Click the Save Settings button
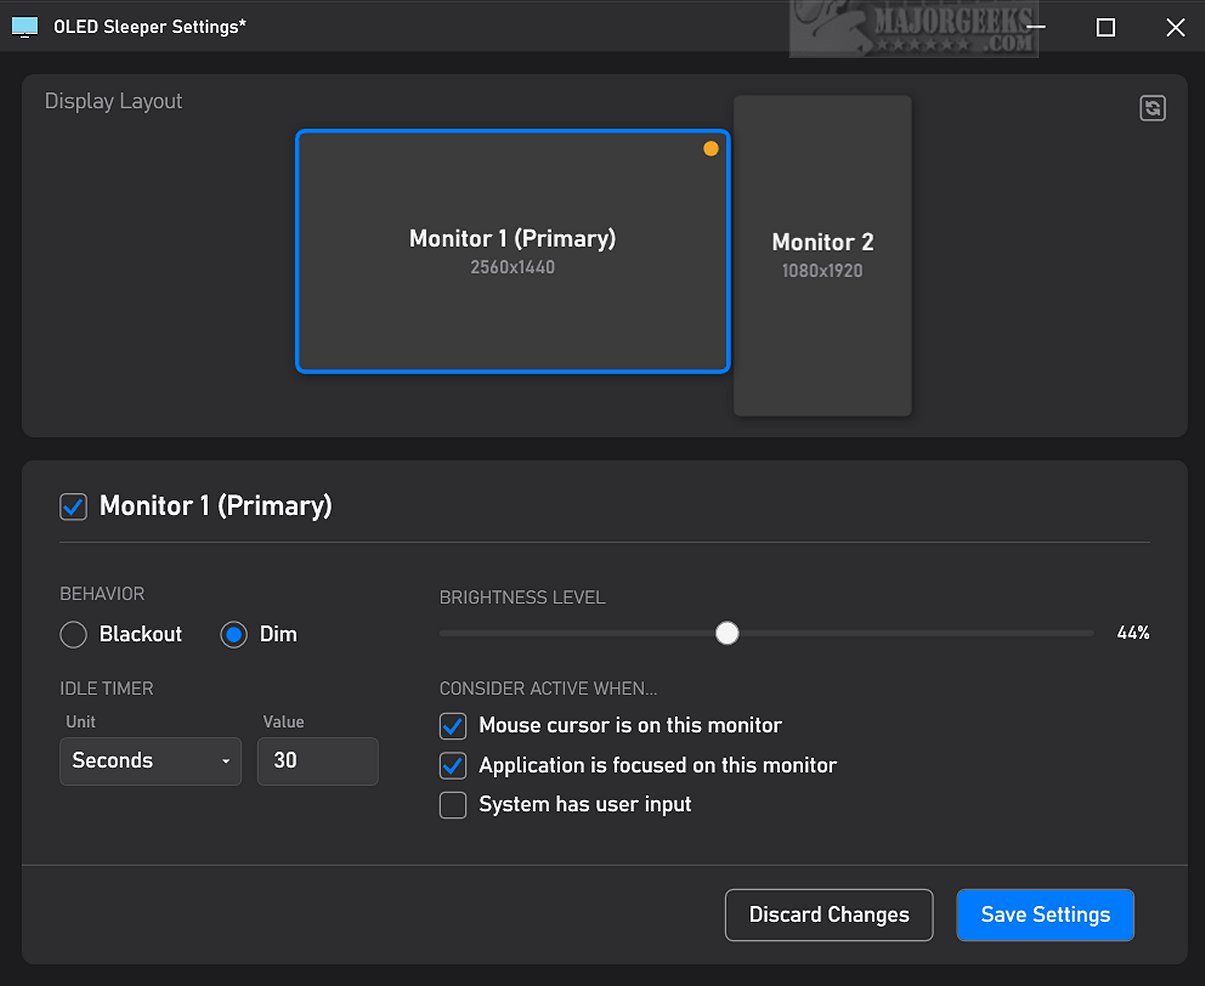 click(1045, 915)
